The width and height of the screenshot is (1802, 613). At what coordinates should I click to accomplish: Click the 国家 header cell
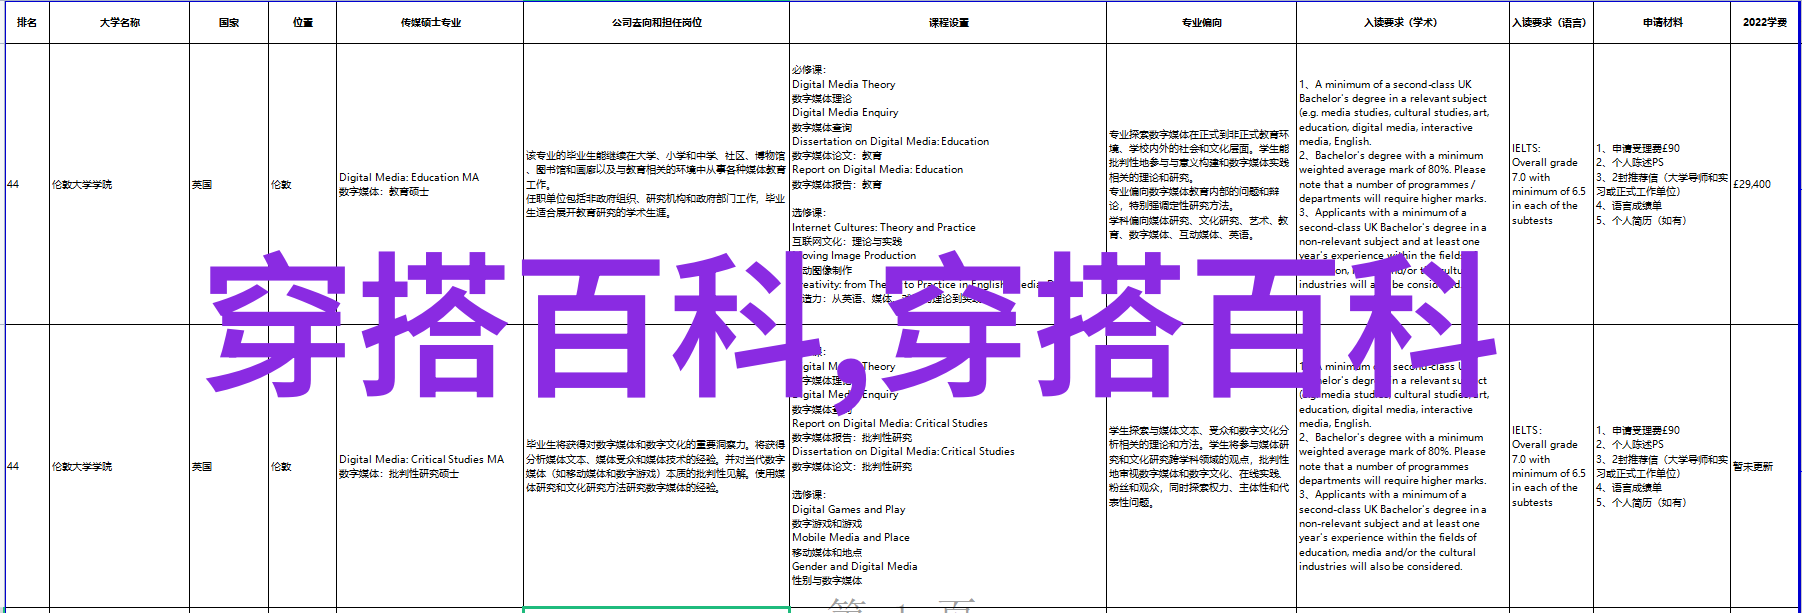coord(229,22)
